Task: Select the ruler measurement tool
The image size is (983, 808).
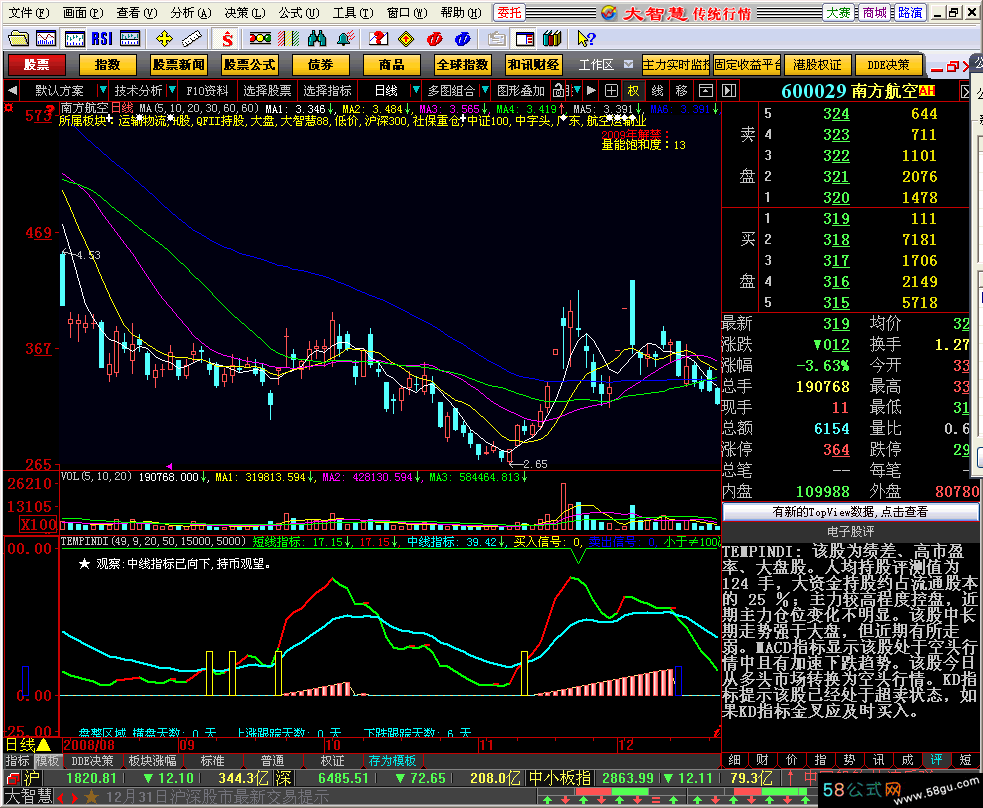Action: [x=192, y=39]
